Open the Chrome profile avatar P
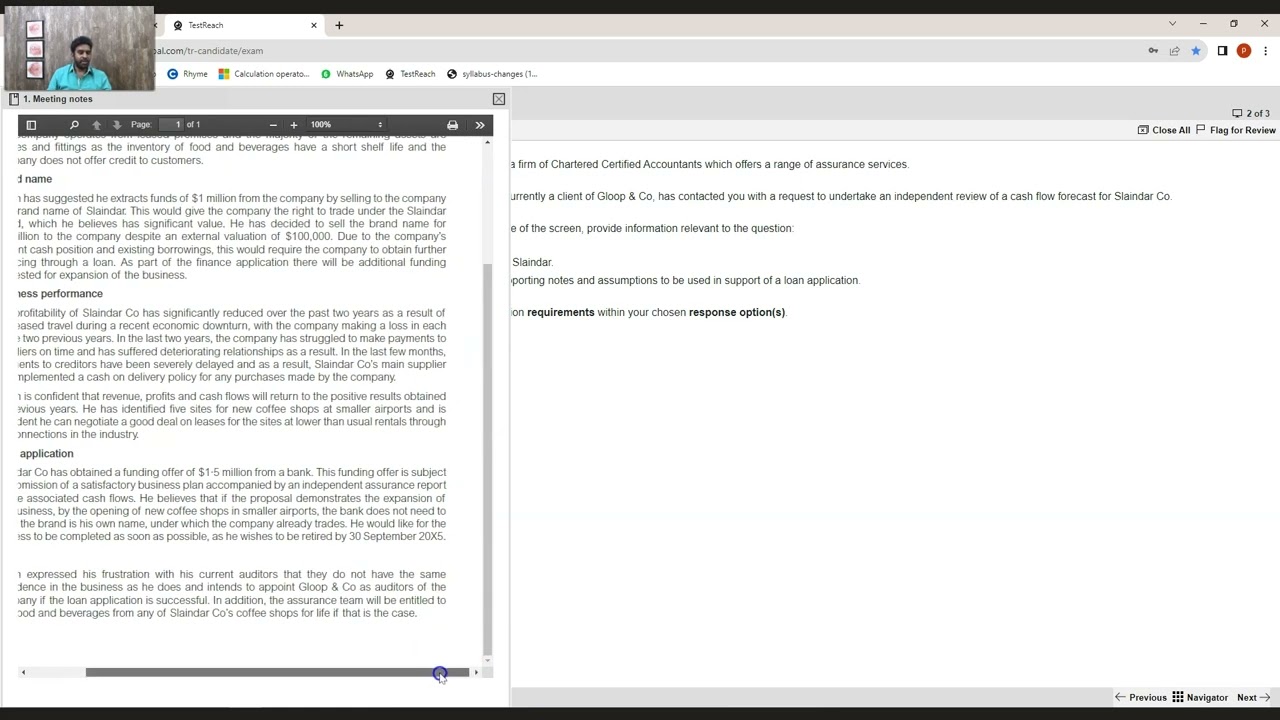Viewport: 1280px width, 720px height. (1244, 51)
